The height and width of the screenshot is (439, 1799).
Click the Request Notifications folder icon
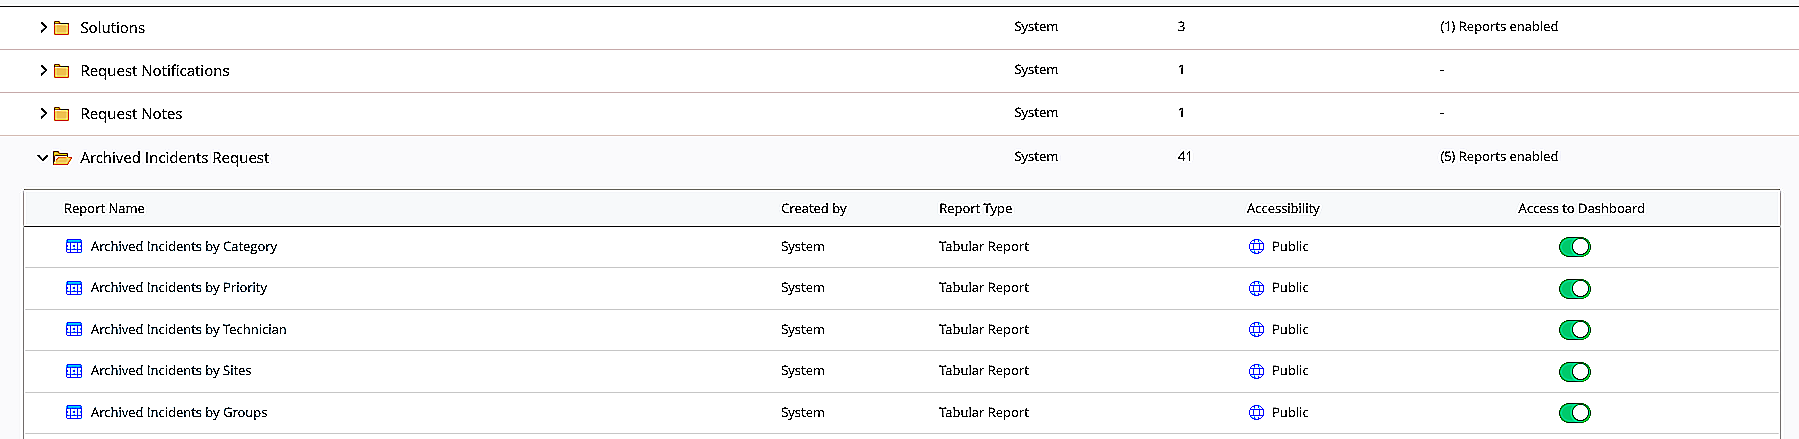coord(61,71)
